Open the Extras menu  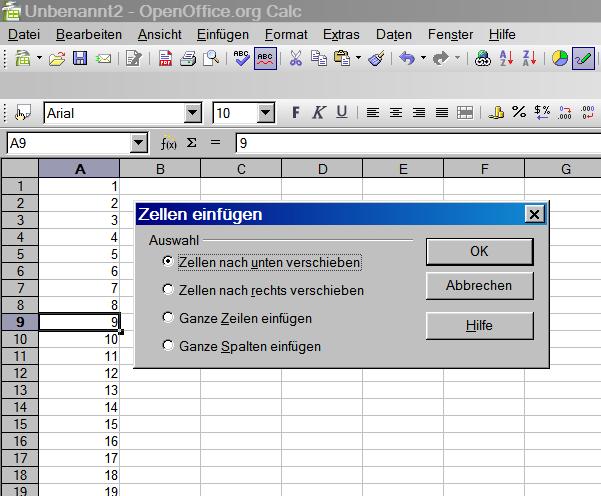pyautogui.click(x=341, y=34)
